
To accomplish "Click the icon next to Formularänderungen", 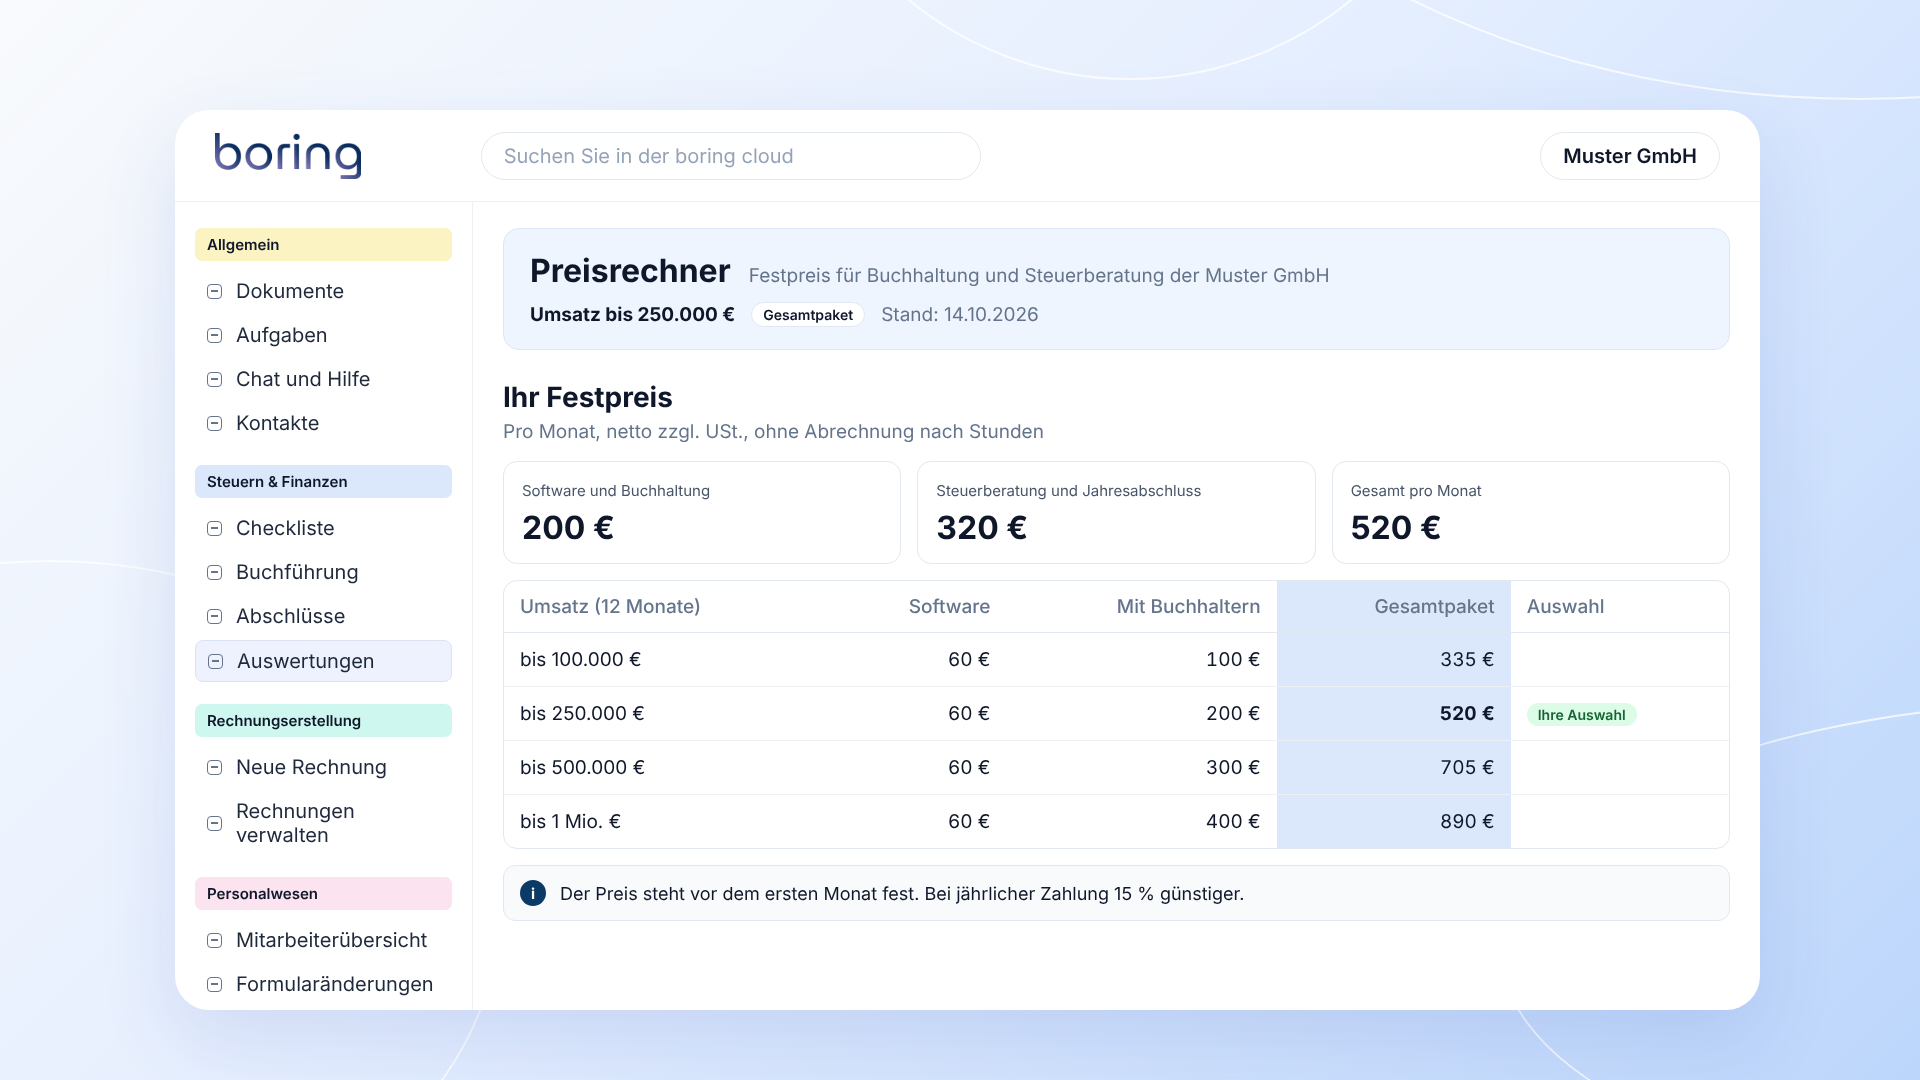I will 214,984.
